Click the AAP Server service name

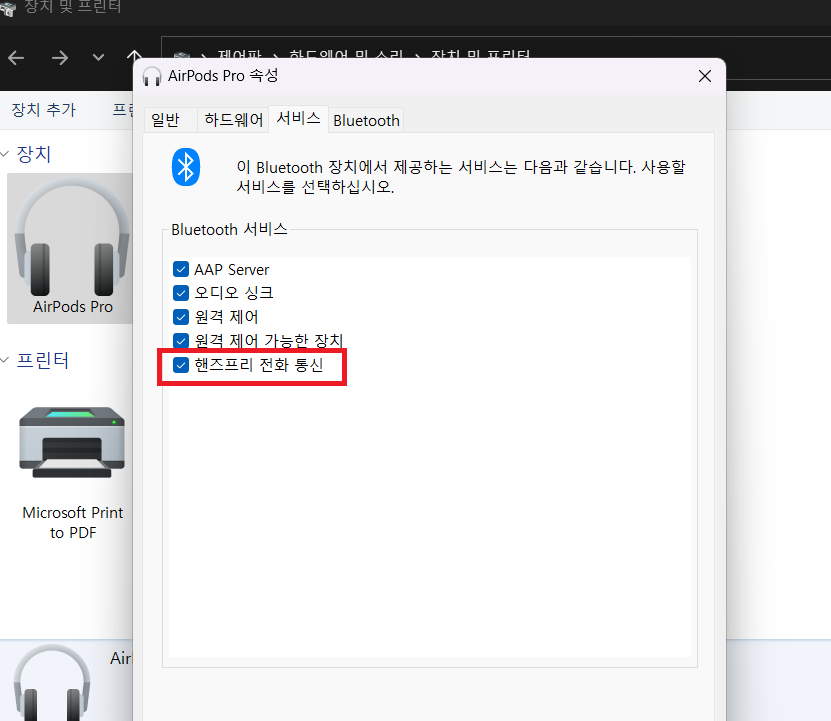point(232,270)
